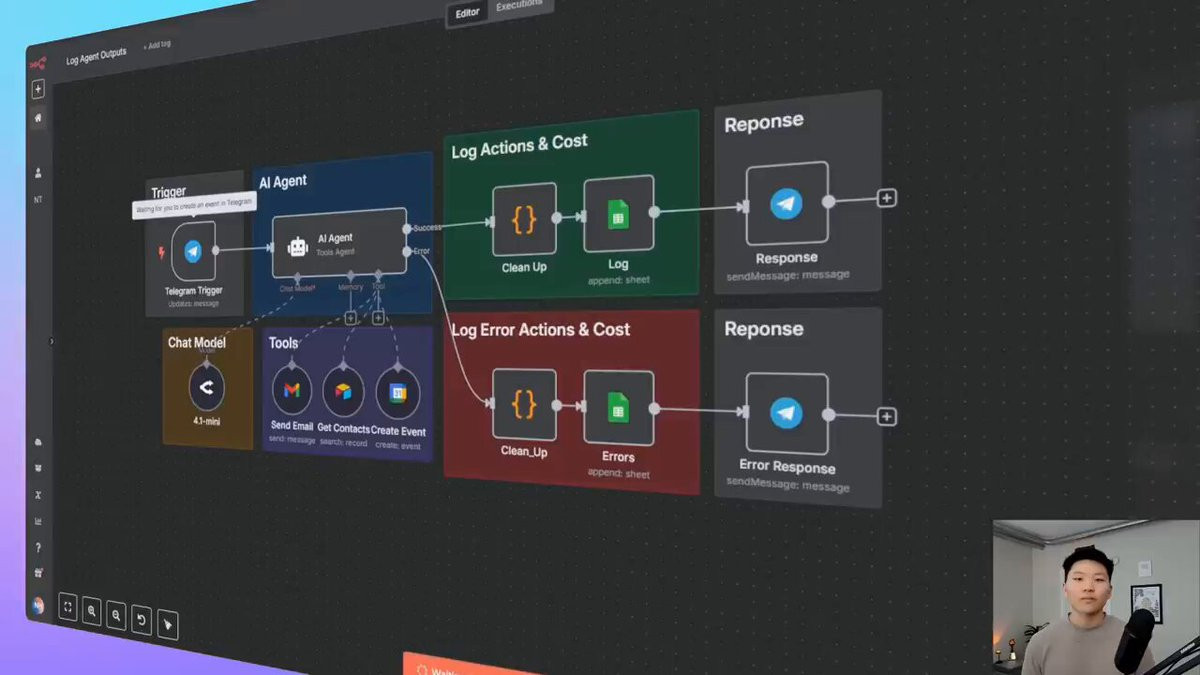Click the Tools sticky note title

coord(283,343)
